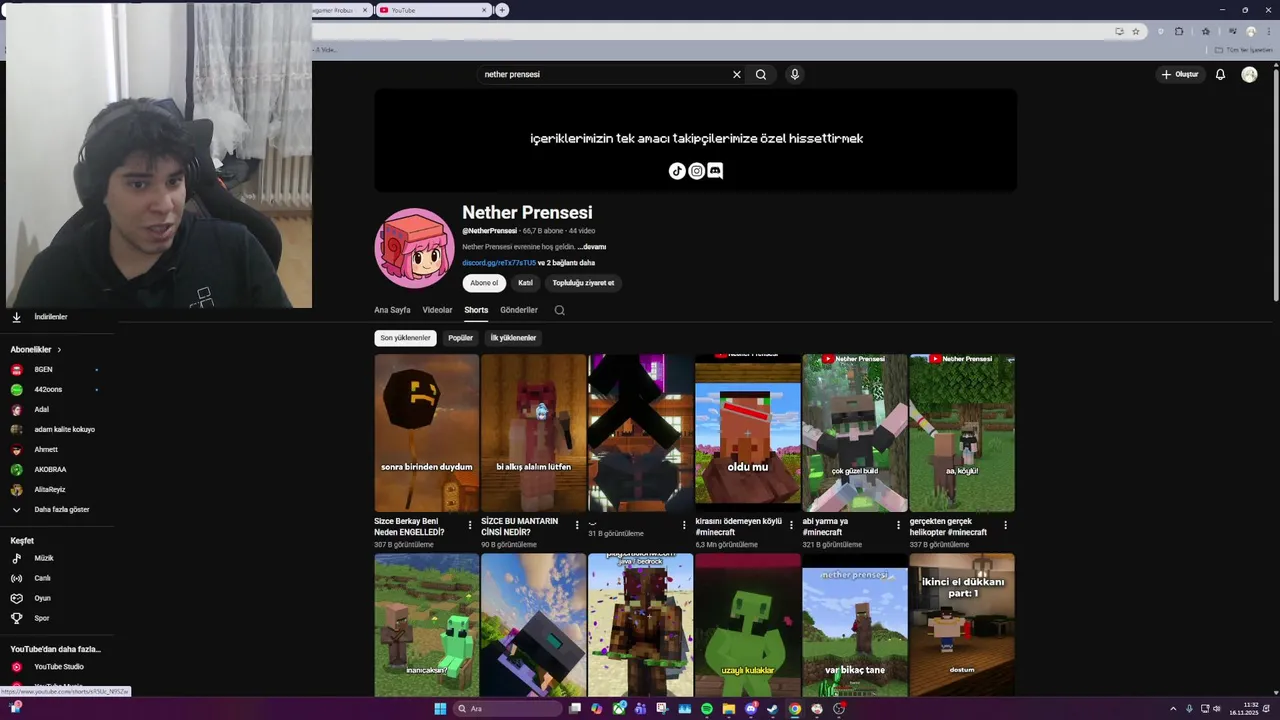Open the "uzaylı kulaklar" short thumbnail
This screenshot has height=720, width=1280.
click(748, 625)
